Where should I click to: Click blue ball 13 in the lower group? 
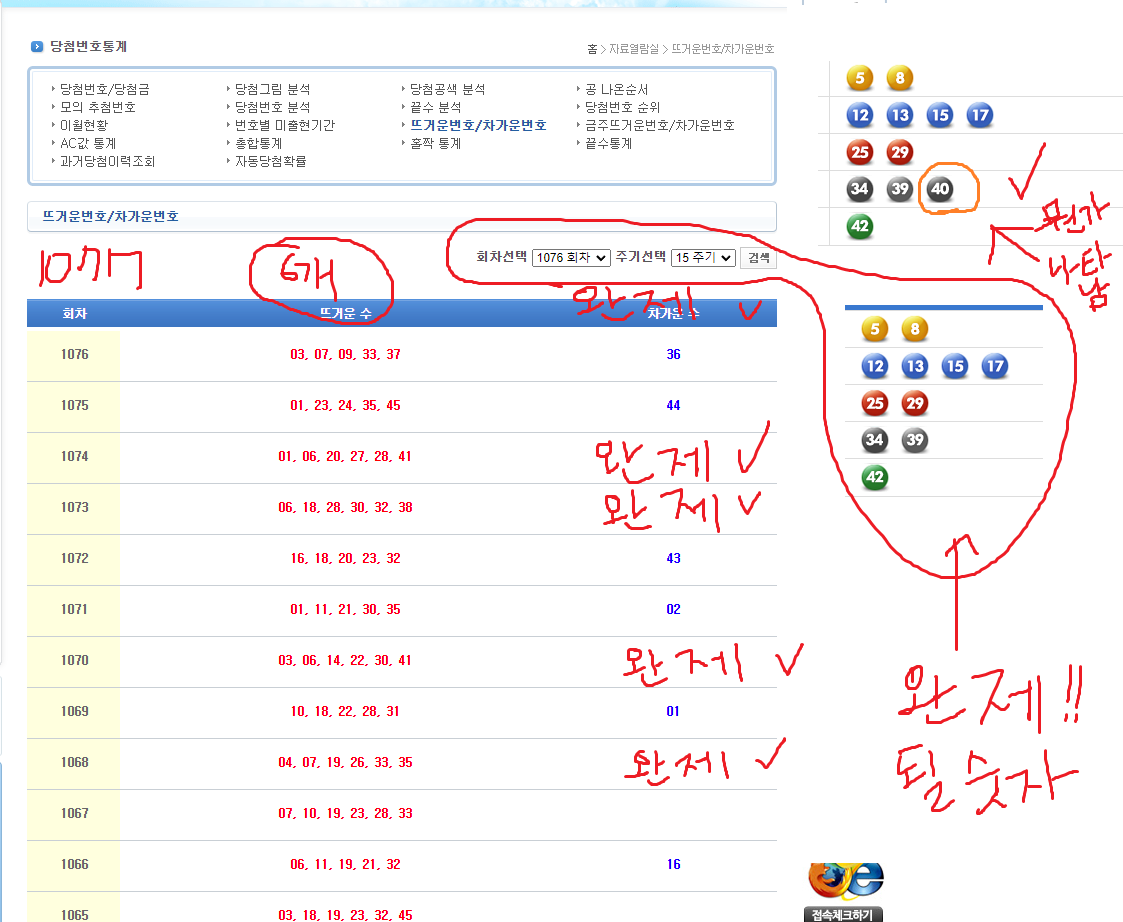(915, 366)
